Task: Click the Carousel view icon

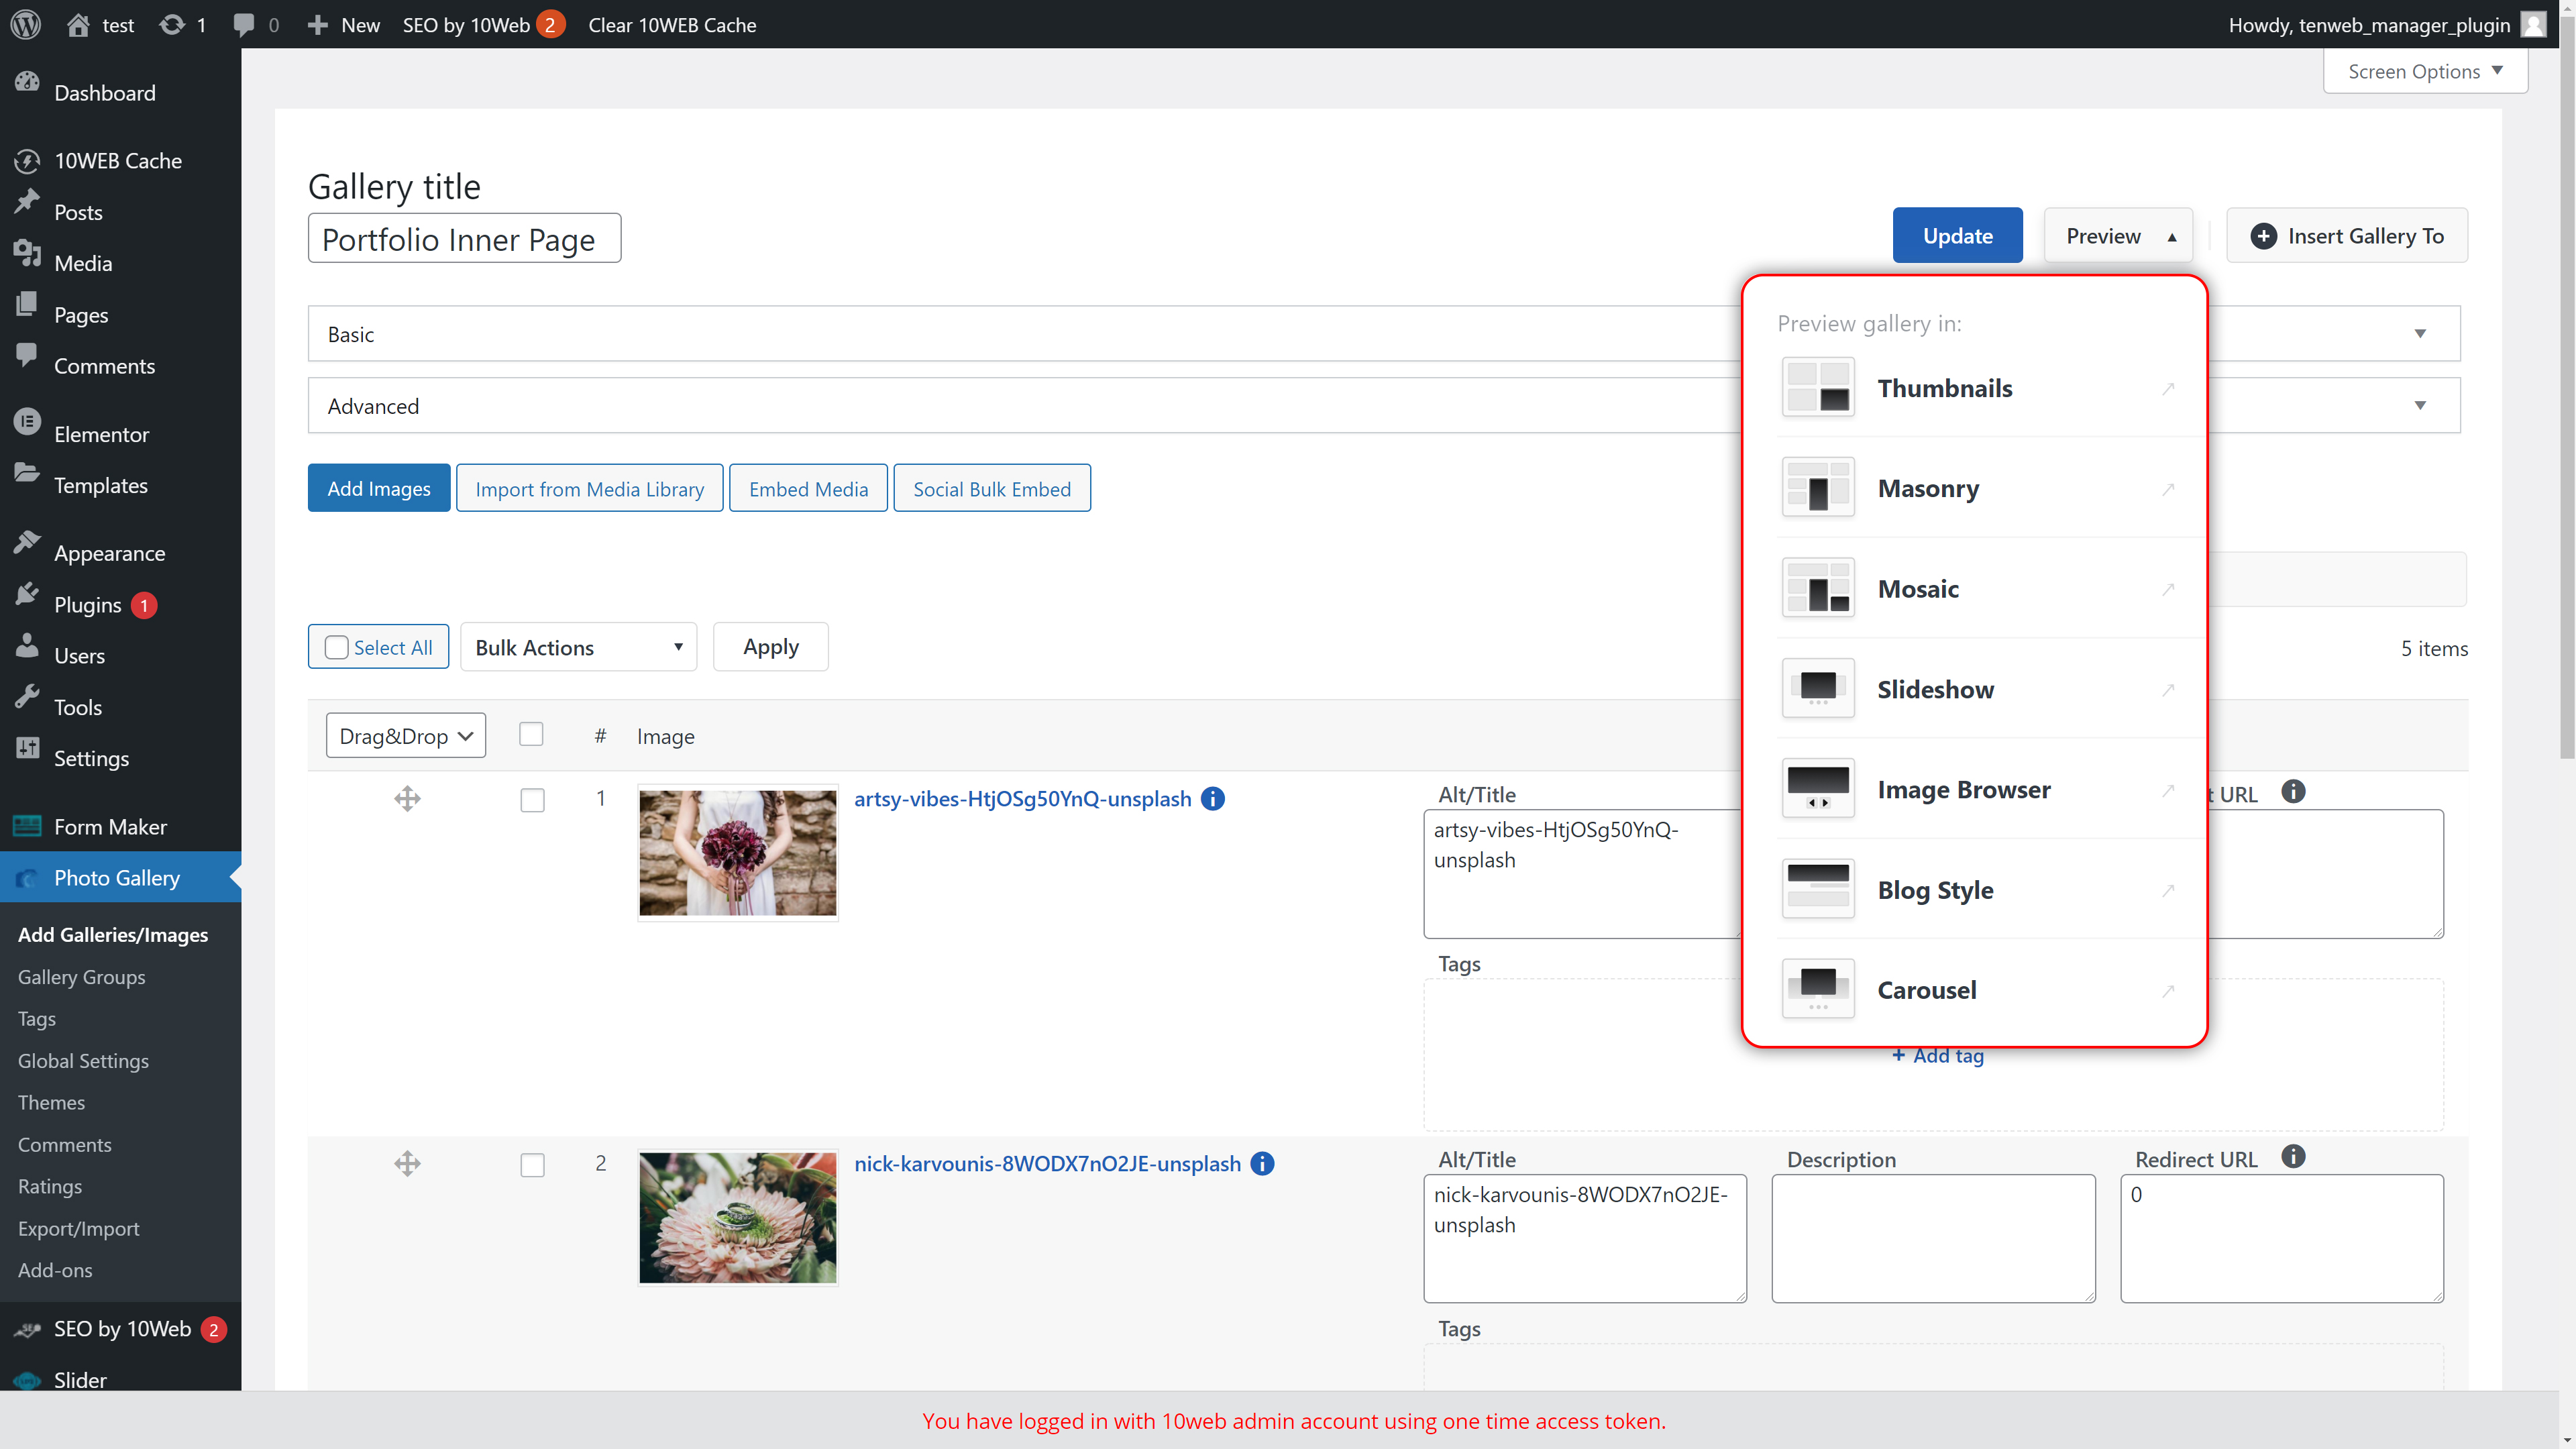Action: coord(1818,989)
